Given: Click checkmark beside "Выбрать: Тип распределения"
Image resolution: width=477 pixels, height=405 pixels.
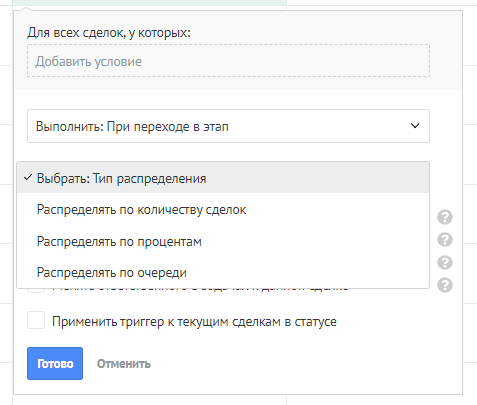Looking at the screenshot, I should click(28, 178).
